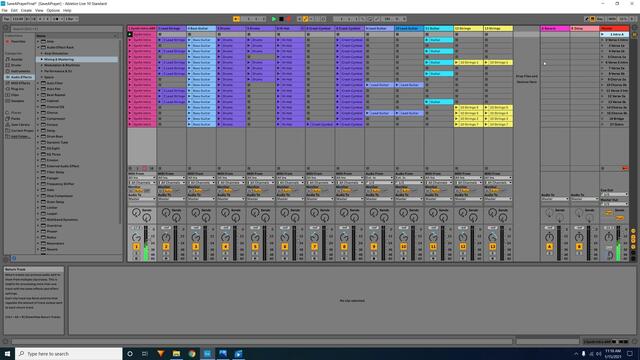Image resolution: width=640 pixels, height=360 pixels.
Task: Select Clips category in browser
Action: click(16, 95)
